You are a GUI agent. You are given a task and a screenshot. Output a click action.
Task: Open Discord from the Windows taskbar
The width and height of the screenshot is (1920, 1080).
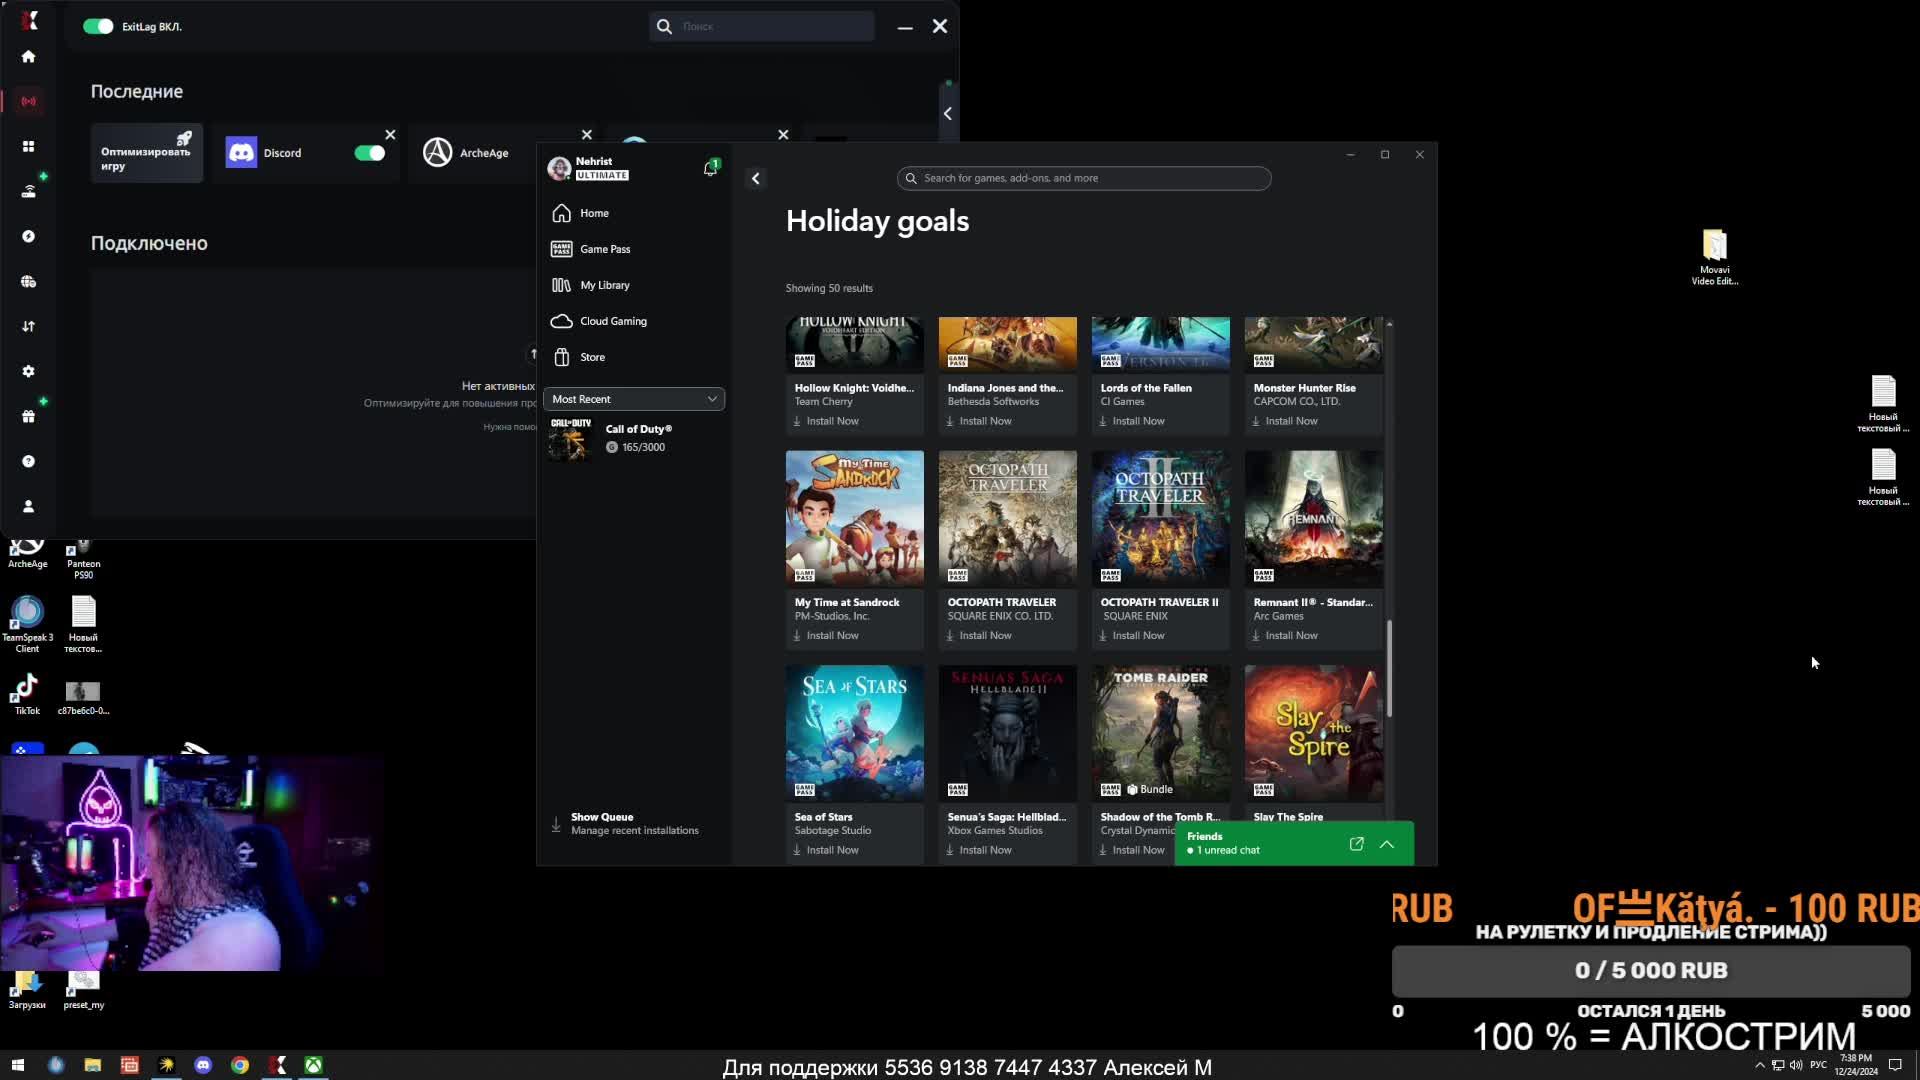[x=203, y=1065]
